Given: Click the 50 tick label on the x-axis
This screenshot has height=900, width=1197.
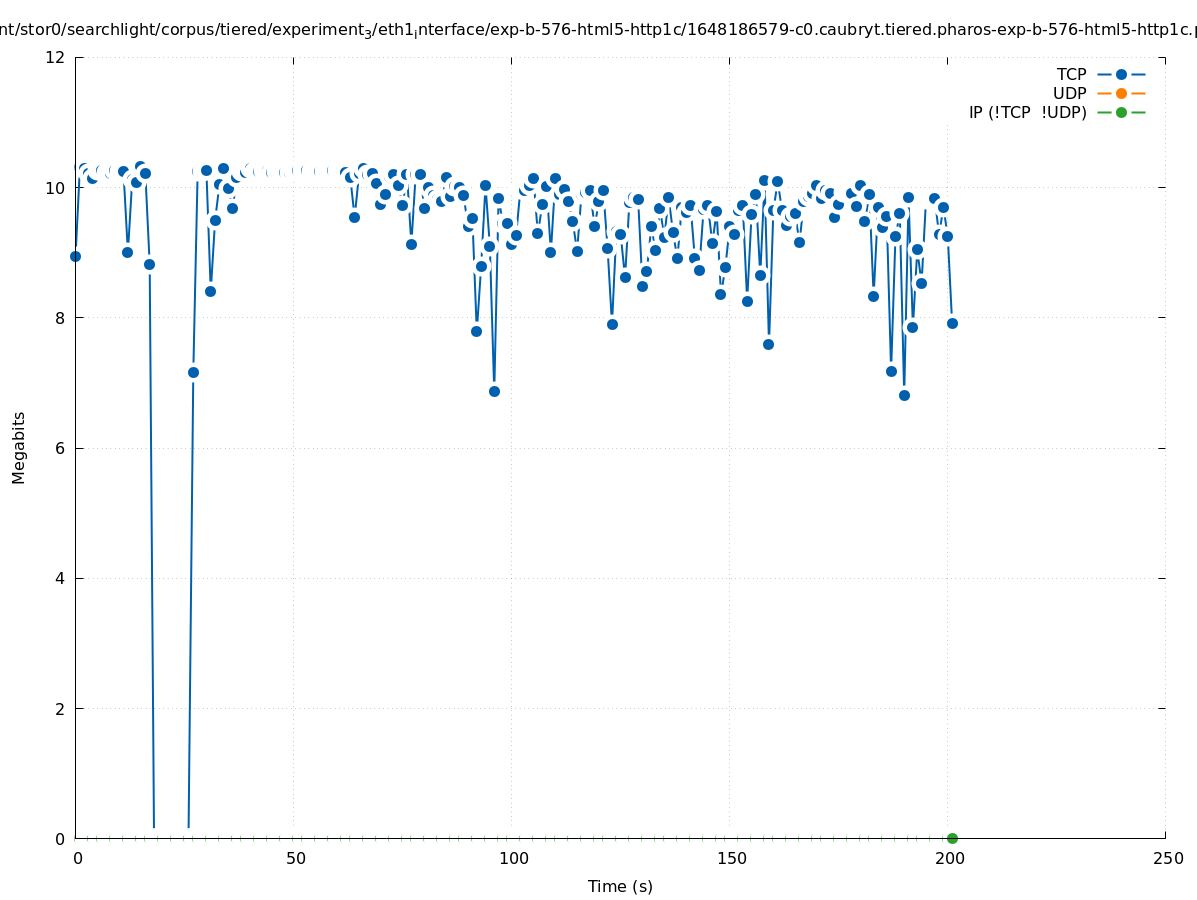Looking at the screenshot, I should tap(295, 858).
